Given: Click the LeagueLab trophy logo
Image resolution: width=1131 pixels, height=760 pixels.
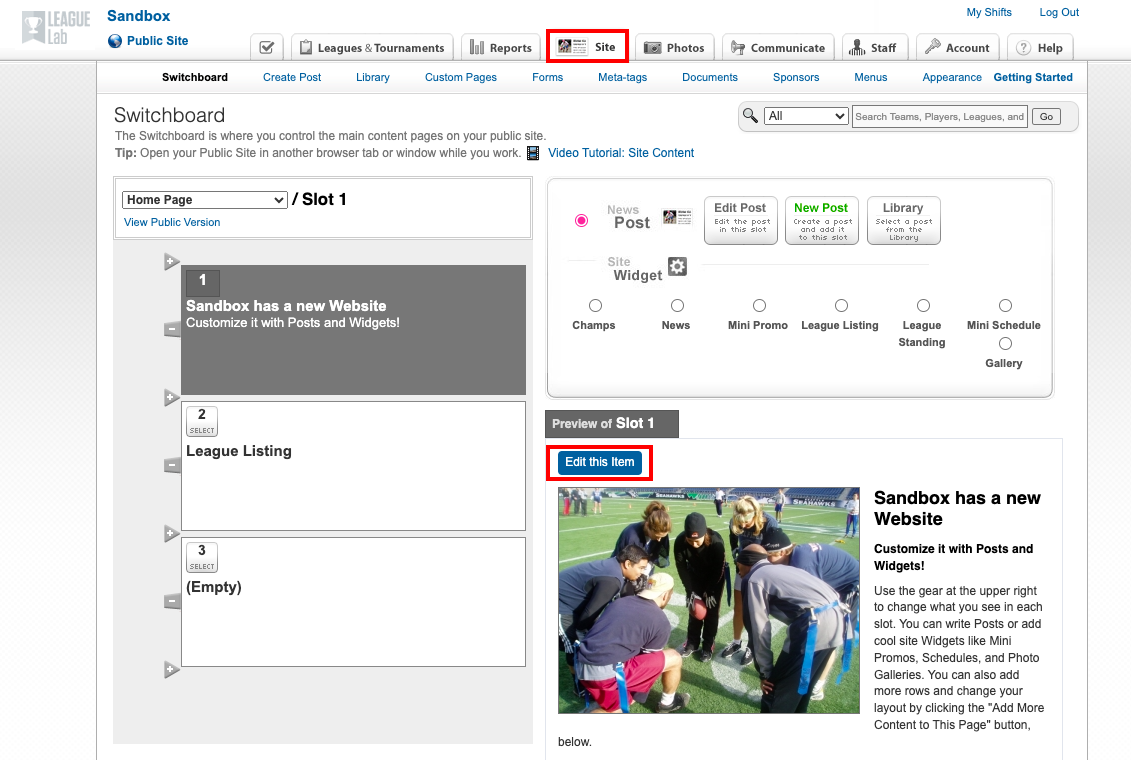Looking at the screenshot, I should [x=56, y=28].
